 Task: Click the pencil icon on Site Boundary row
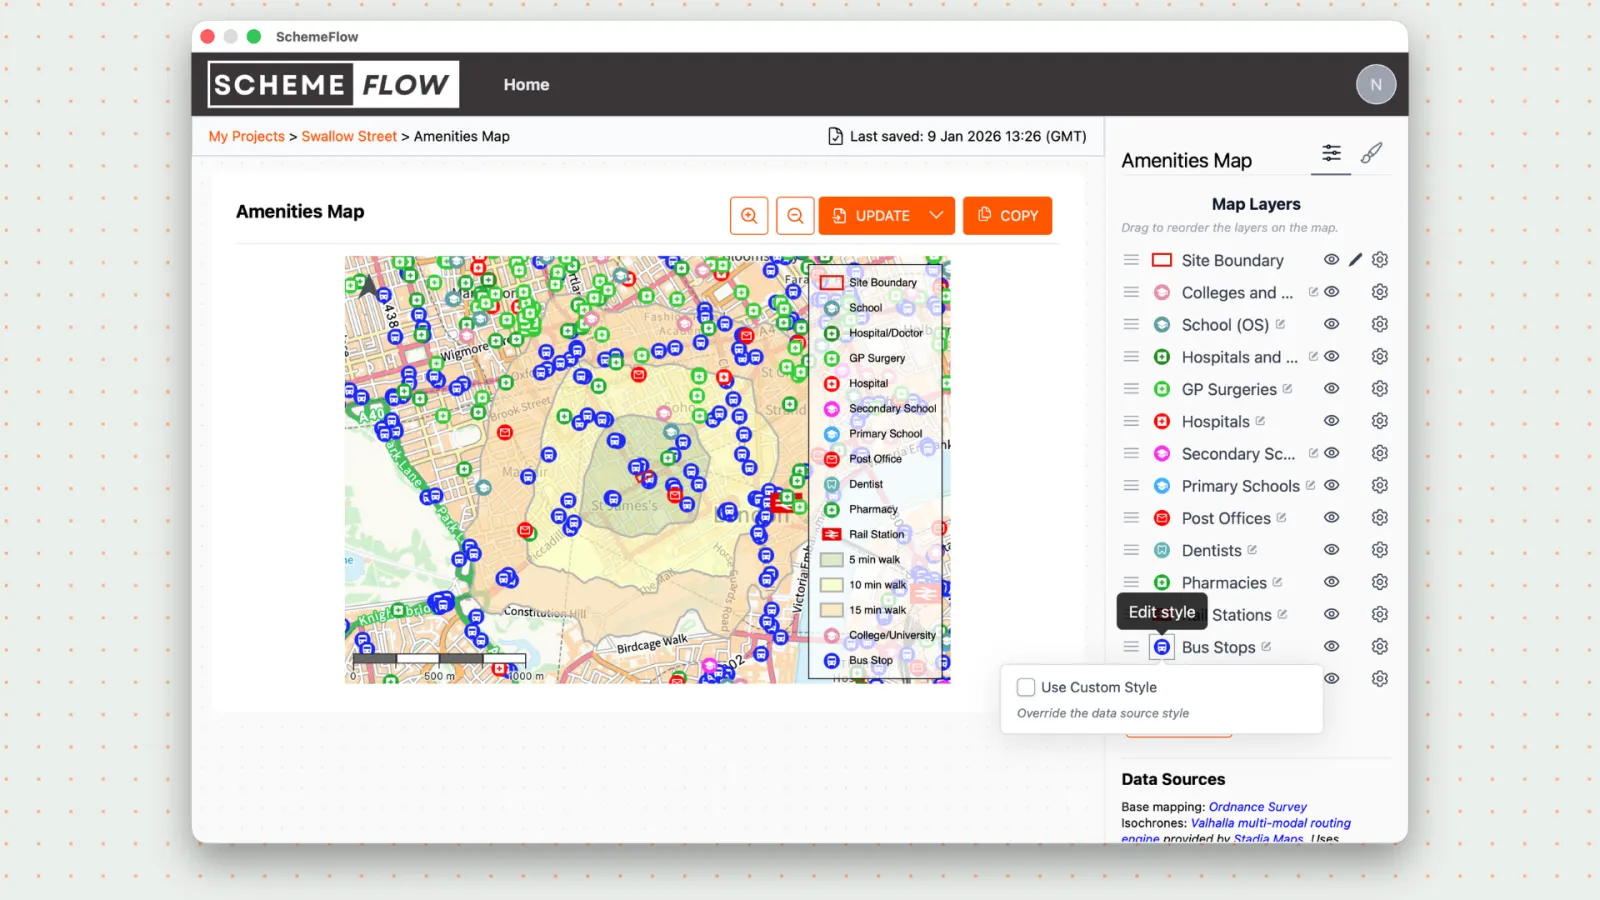point(1355,260)
